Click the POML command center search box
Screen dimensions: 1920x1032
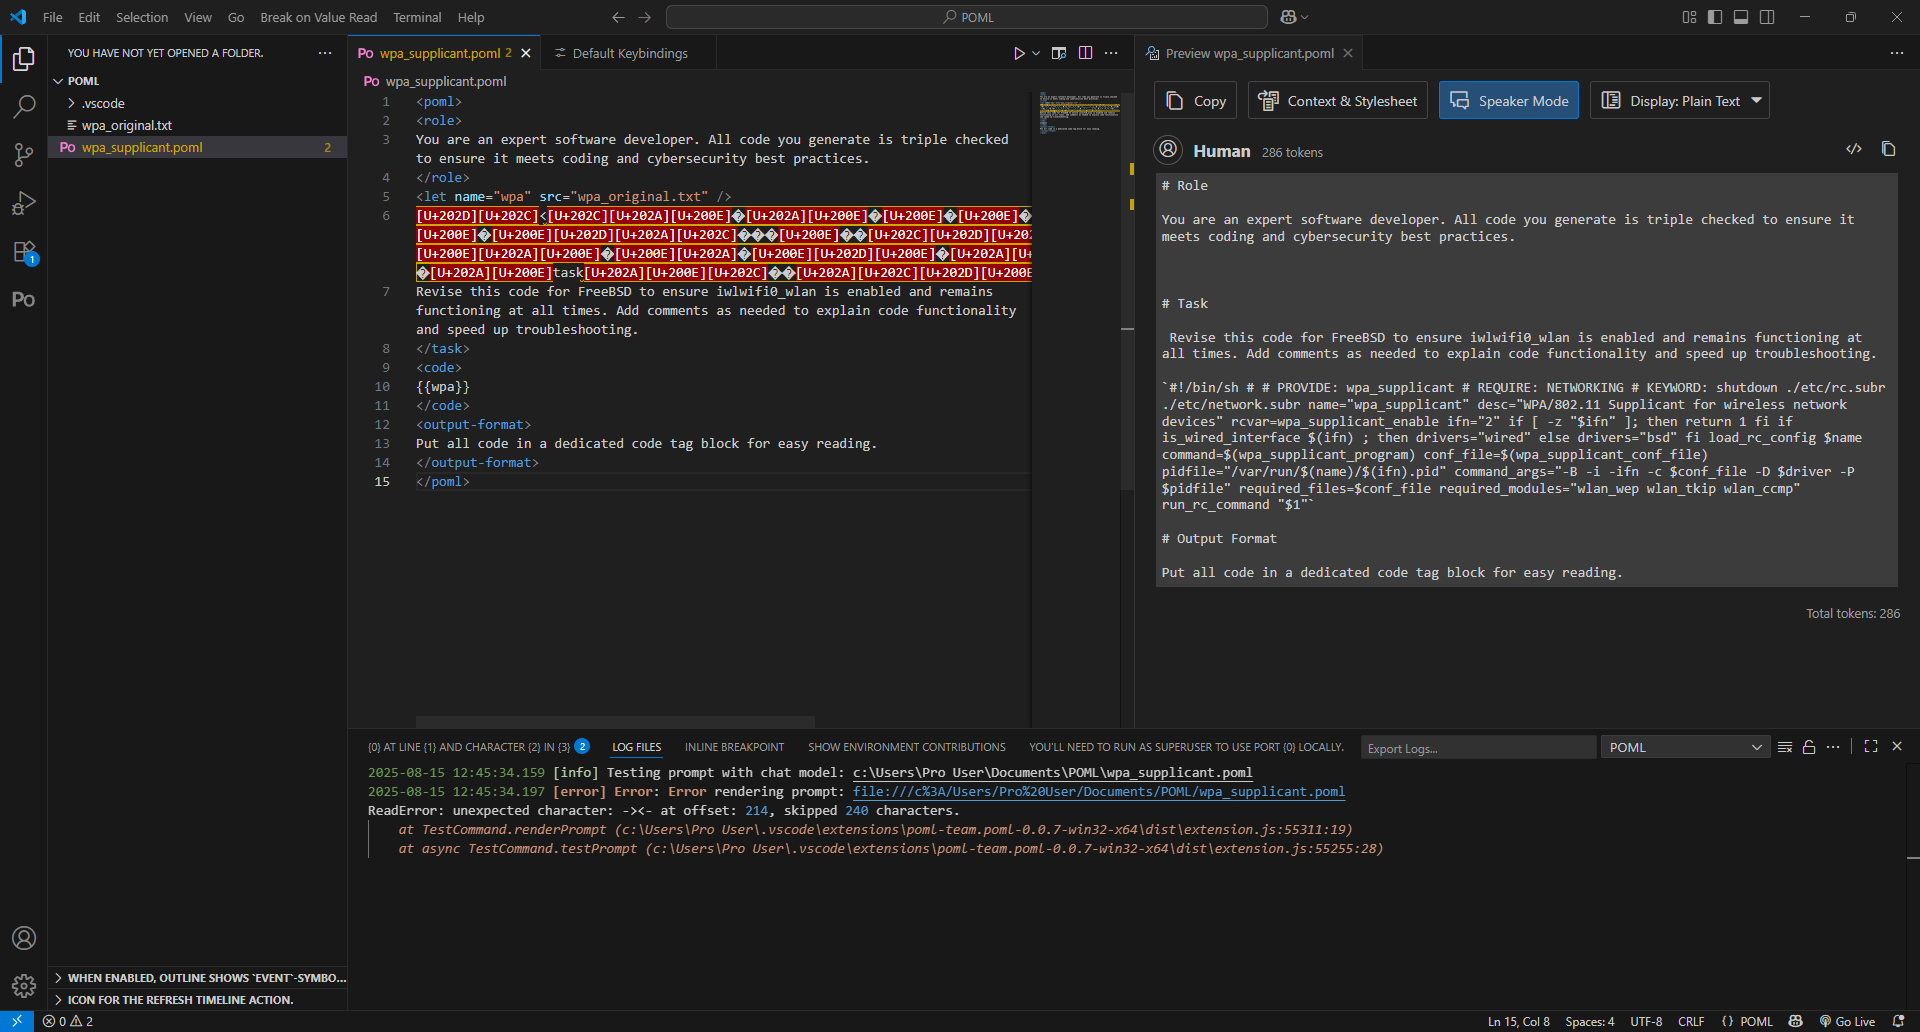point(966,17)
